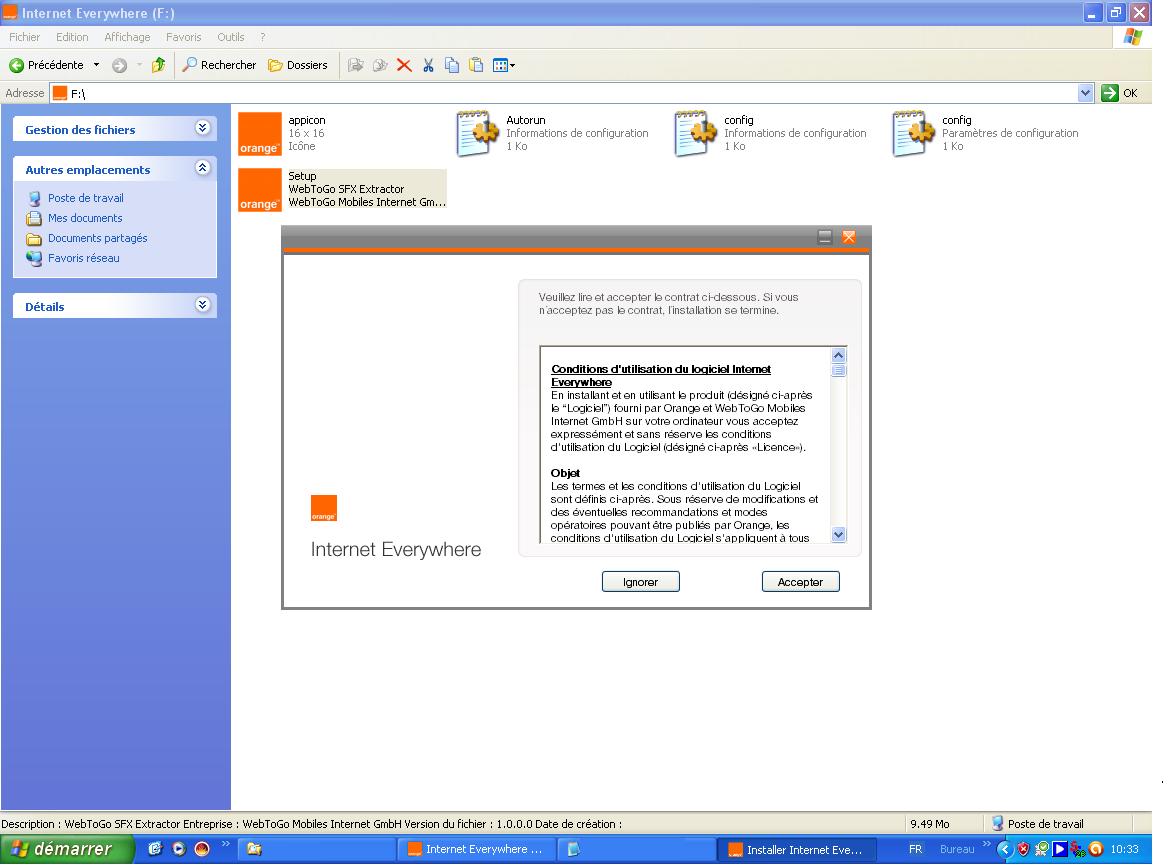This screenshot has height=867, width=1170.
Task: Switch to Installer Internet Eve... taskbar button
Action: click(x=796, y=850)
